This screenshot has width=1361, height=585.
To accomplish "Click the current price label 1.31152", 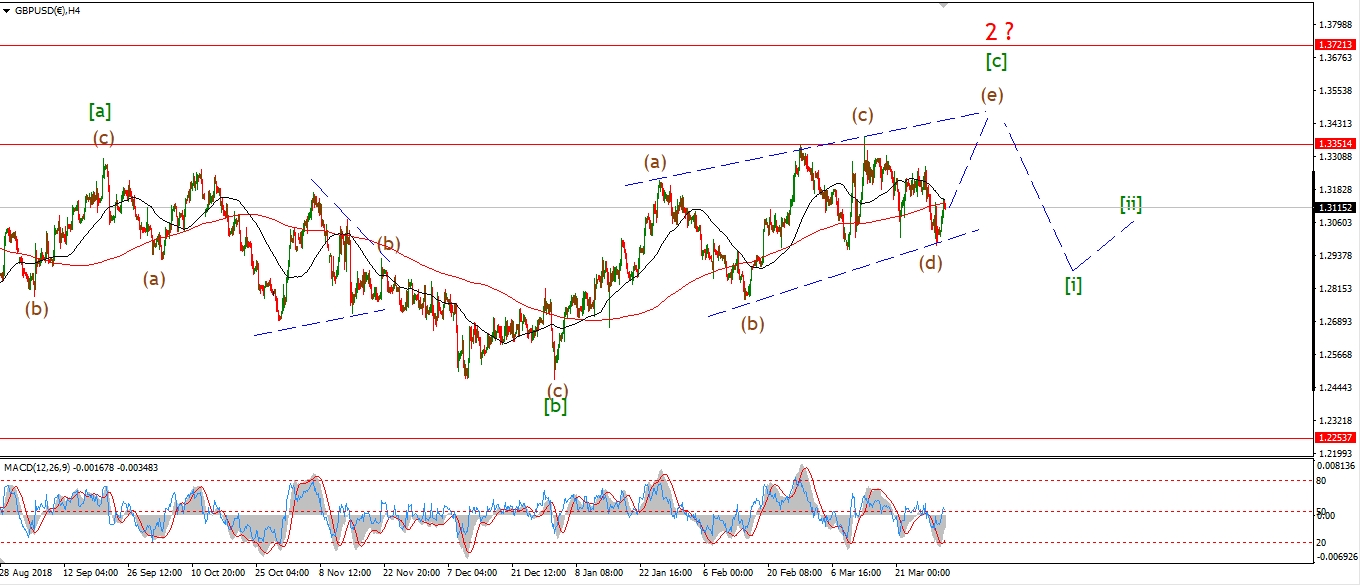I will pyautogui.click(x=1336, y=207).
